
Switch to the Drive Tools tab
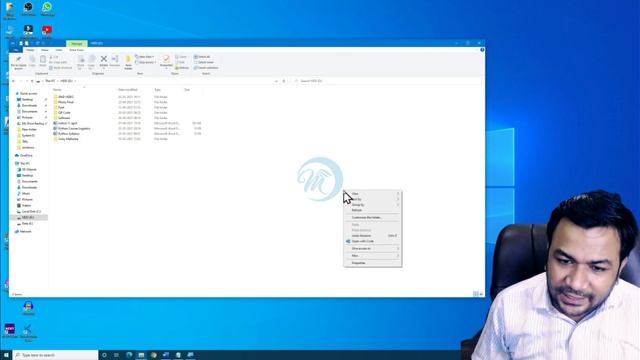click(x=76, y=50)
